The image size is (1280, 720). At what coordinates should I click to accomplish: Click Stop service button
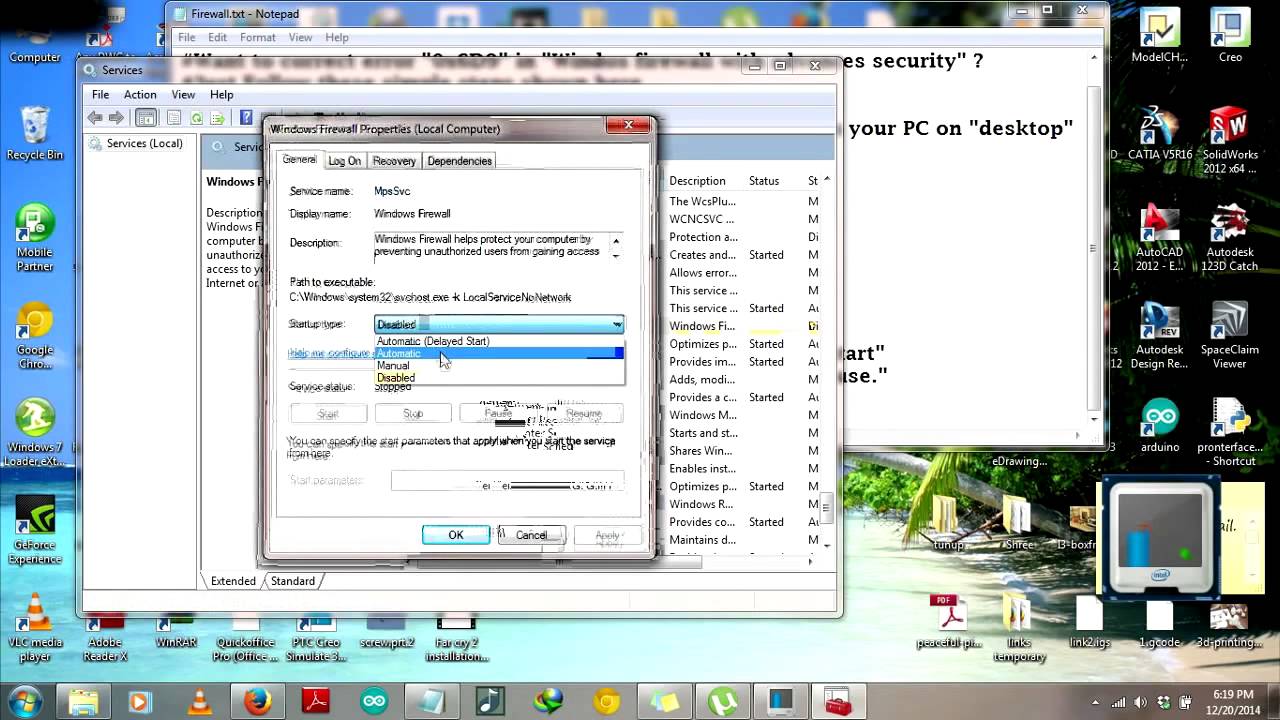pos(413,413)
